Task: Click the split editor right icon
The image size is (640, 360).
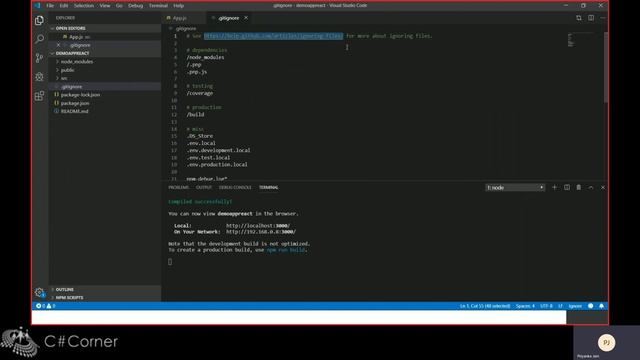Action: tap(591, 18)
